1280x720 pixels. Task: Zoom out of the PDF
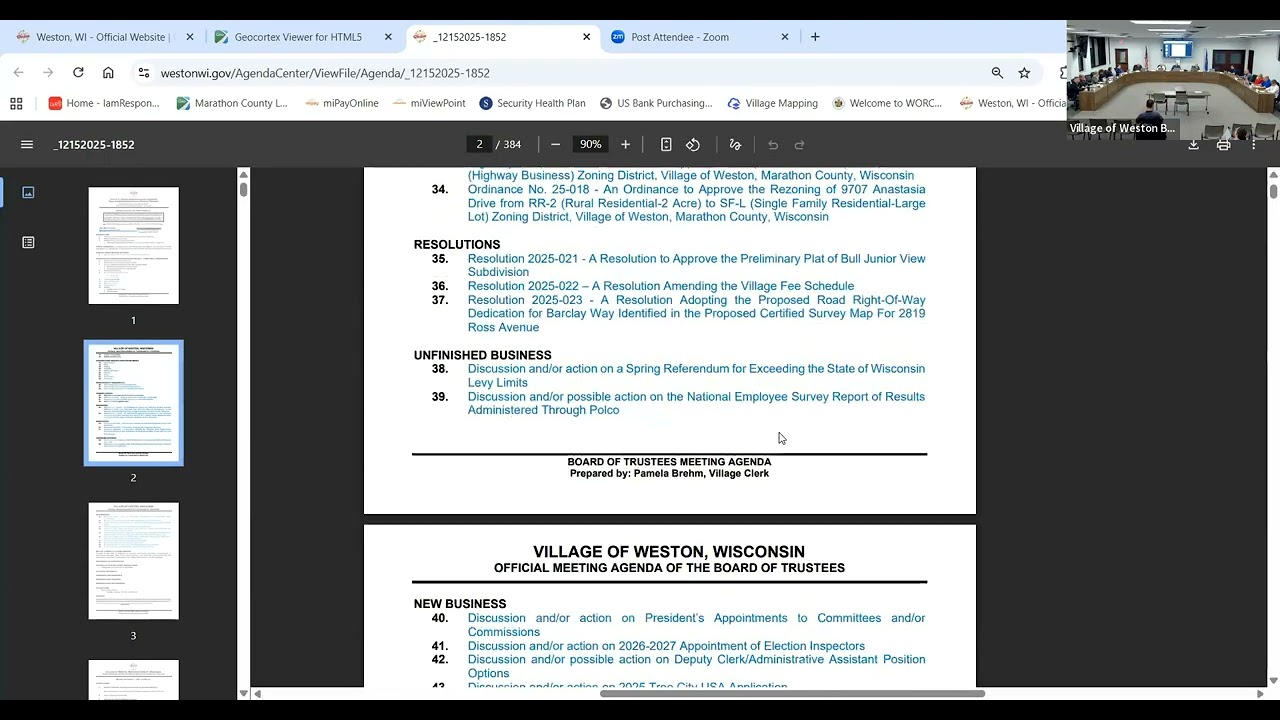556,145
